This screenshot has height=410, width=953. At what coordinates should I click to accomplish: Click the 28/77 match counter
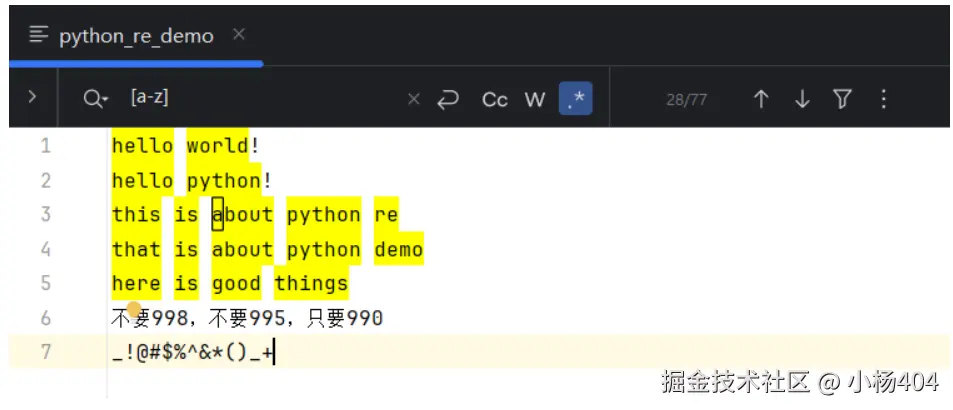tap(686, 100)
